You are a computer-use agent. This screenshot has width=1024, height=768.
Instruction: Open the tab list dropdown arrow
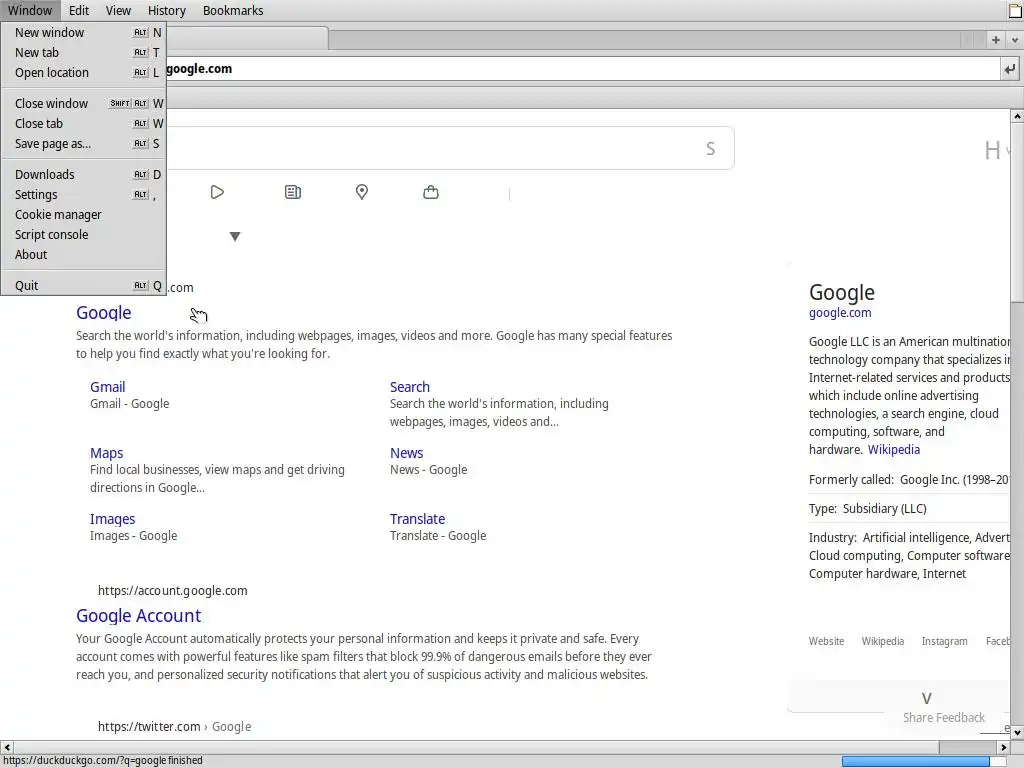(1015, 40)
